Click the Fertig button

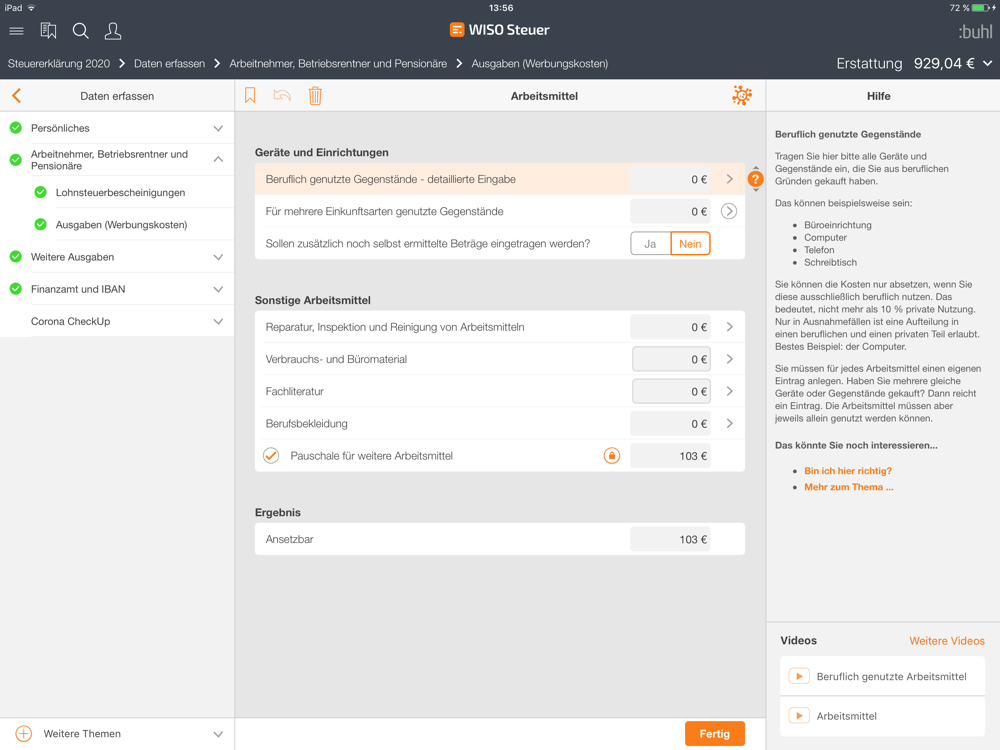click(x=714, y=733)
